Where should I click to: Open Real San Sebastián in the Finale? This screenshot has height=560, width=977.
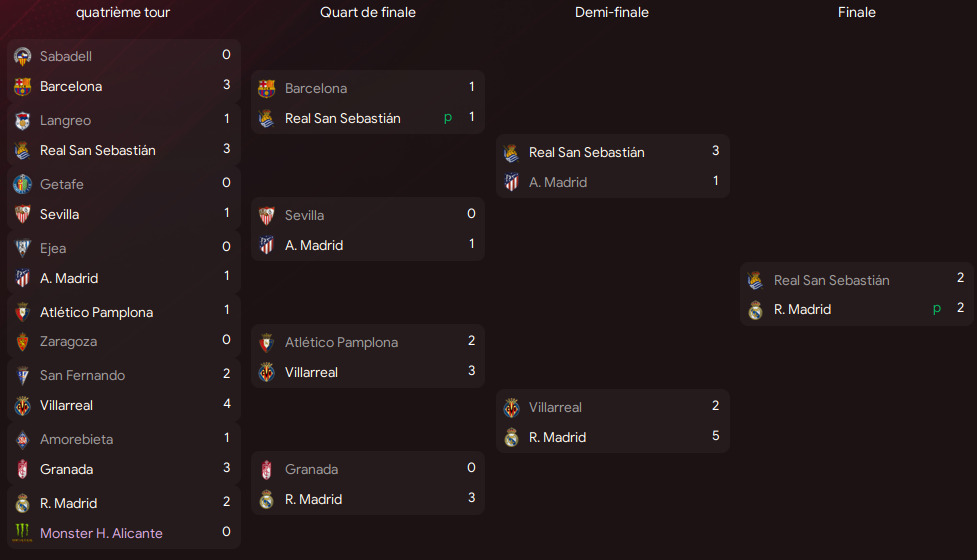click(831, 281)
